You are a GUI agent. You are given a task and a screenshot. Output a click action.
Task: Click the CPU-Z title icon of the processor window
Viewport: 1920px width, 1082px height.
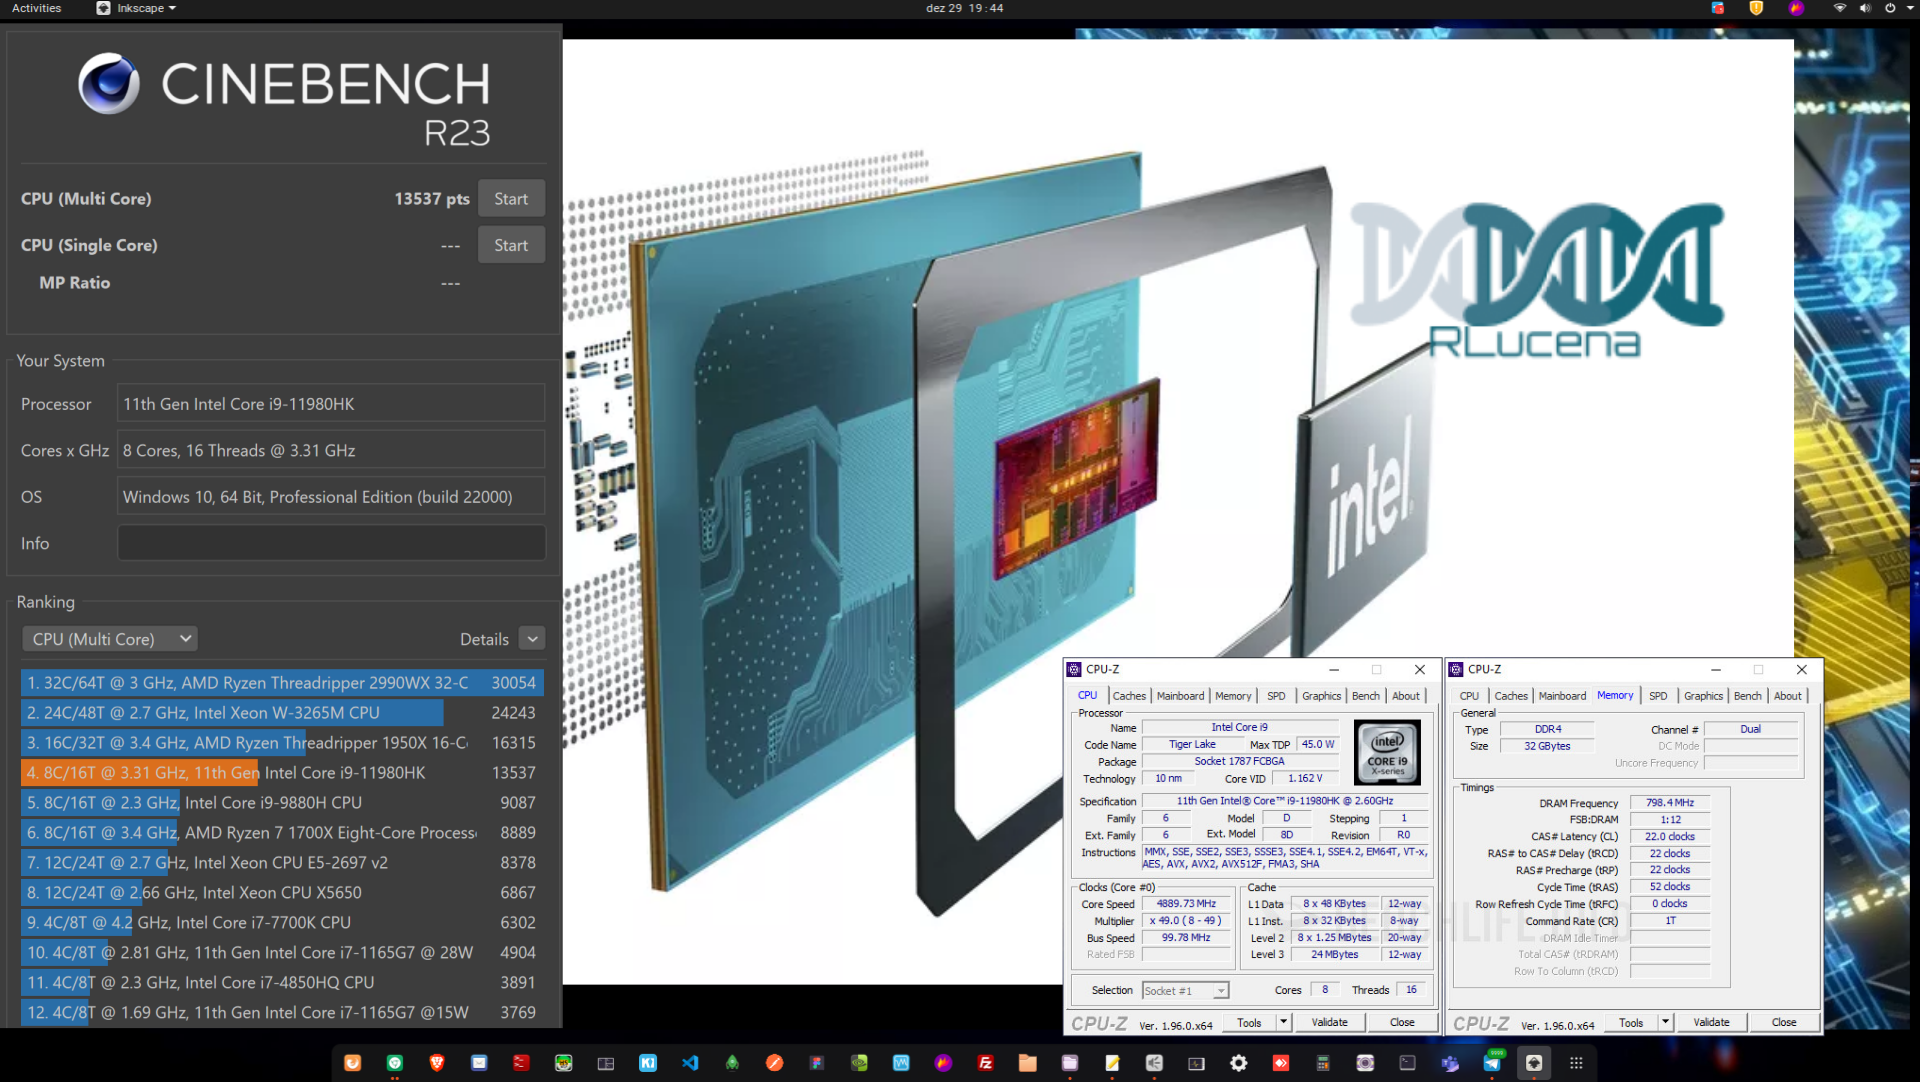click(1074, 669)
